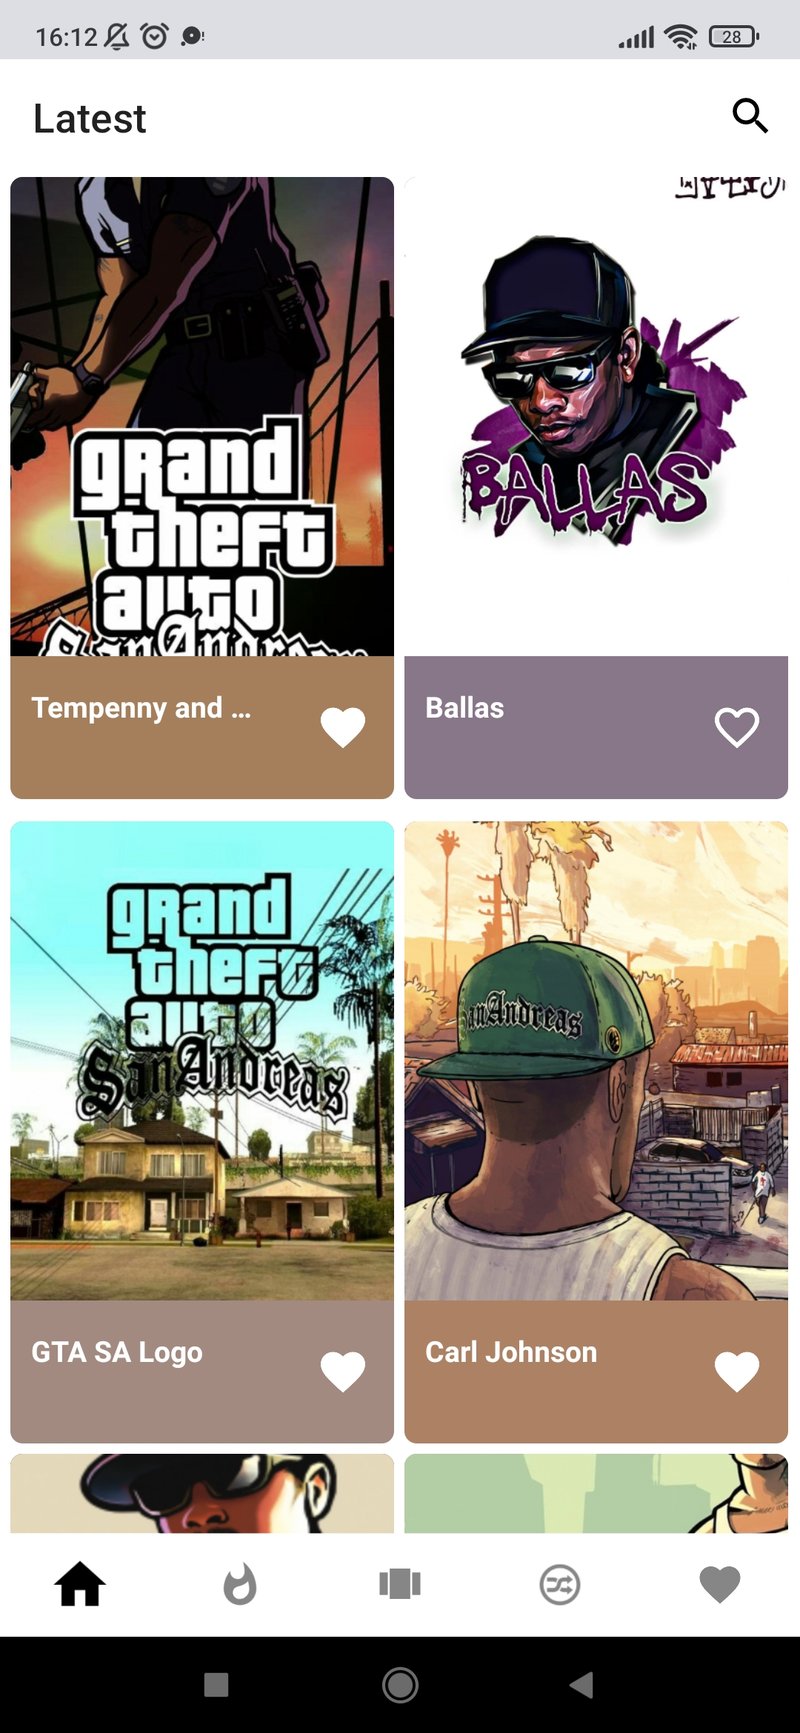Favorite the Ballas wallpaper heart
800x1733 pixels.
737,727
